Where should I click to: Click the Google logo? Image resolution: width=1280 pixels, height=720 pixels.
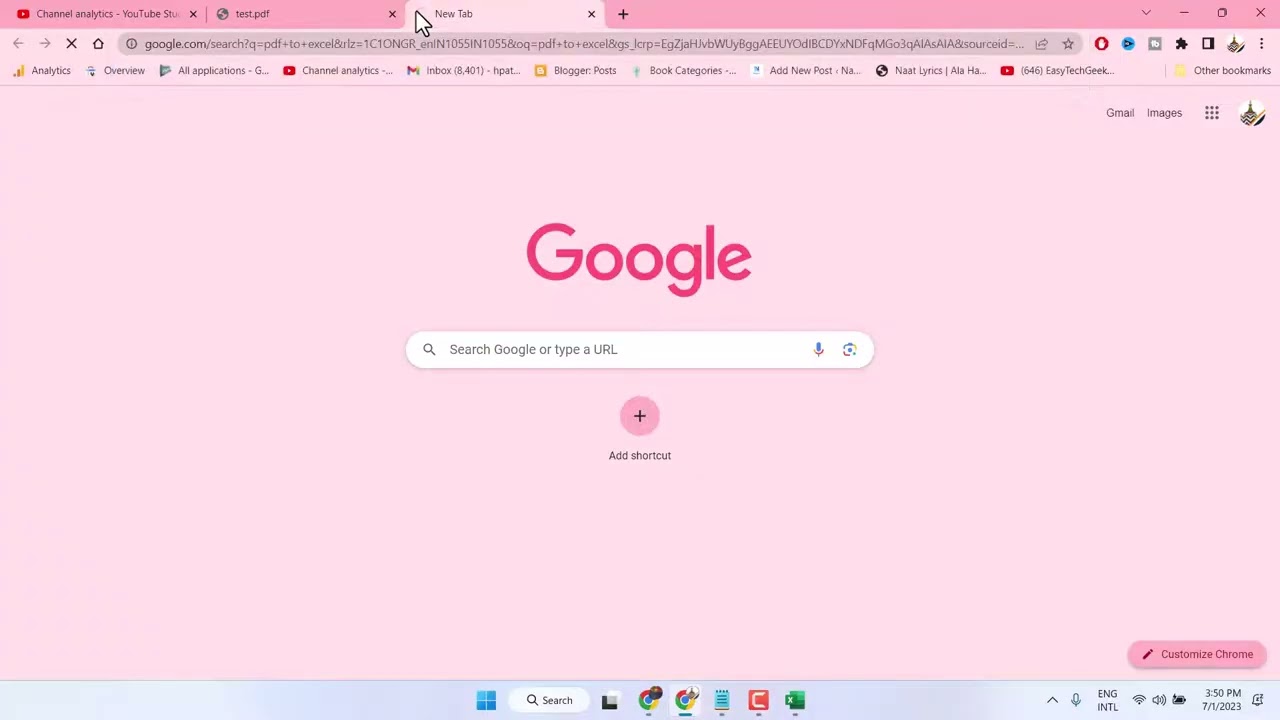click(639, 259)
